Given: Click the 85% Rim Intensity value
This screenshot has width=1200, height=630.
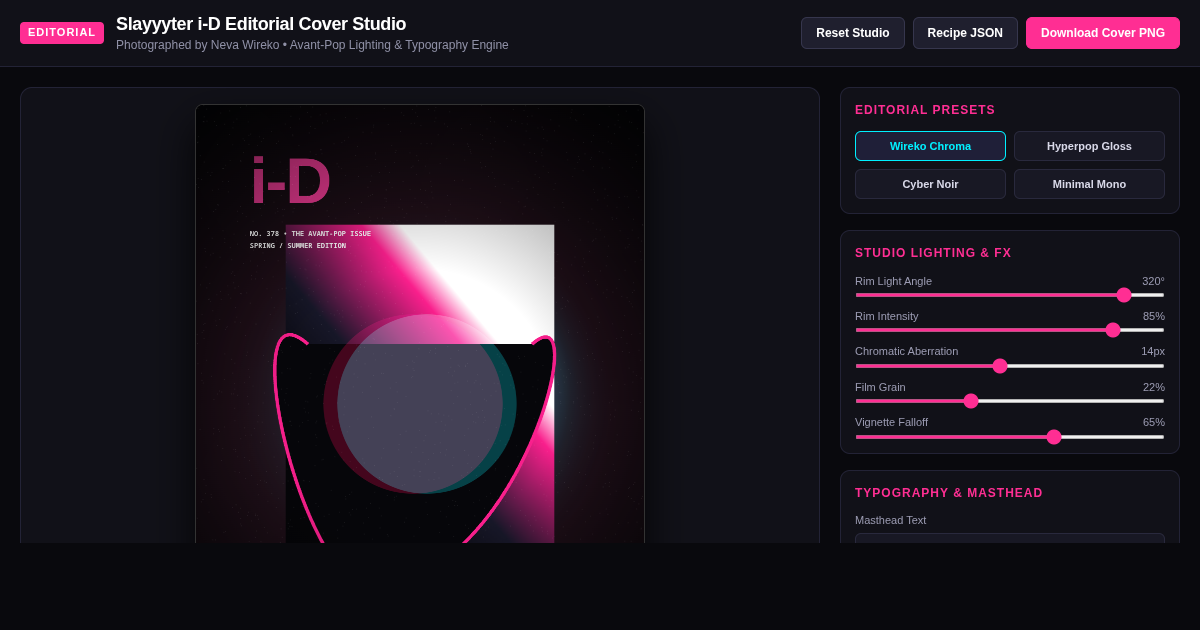Looking at the screenshot, I should point(1154,316).
